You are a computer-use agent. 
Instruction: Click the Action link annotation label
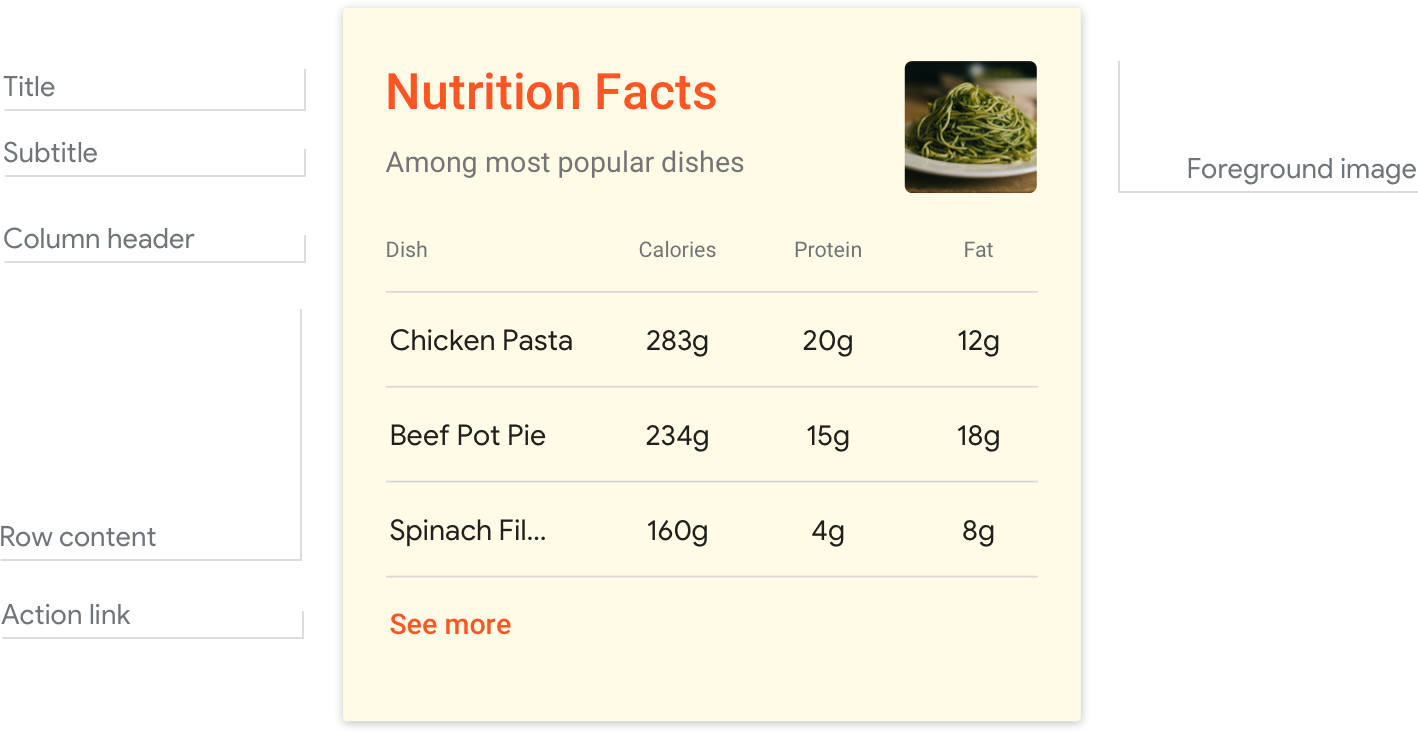[x=66, y=615]
